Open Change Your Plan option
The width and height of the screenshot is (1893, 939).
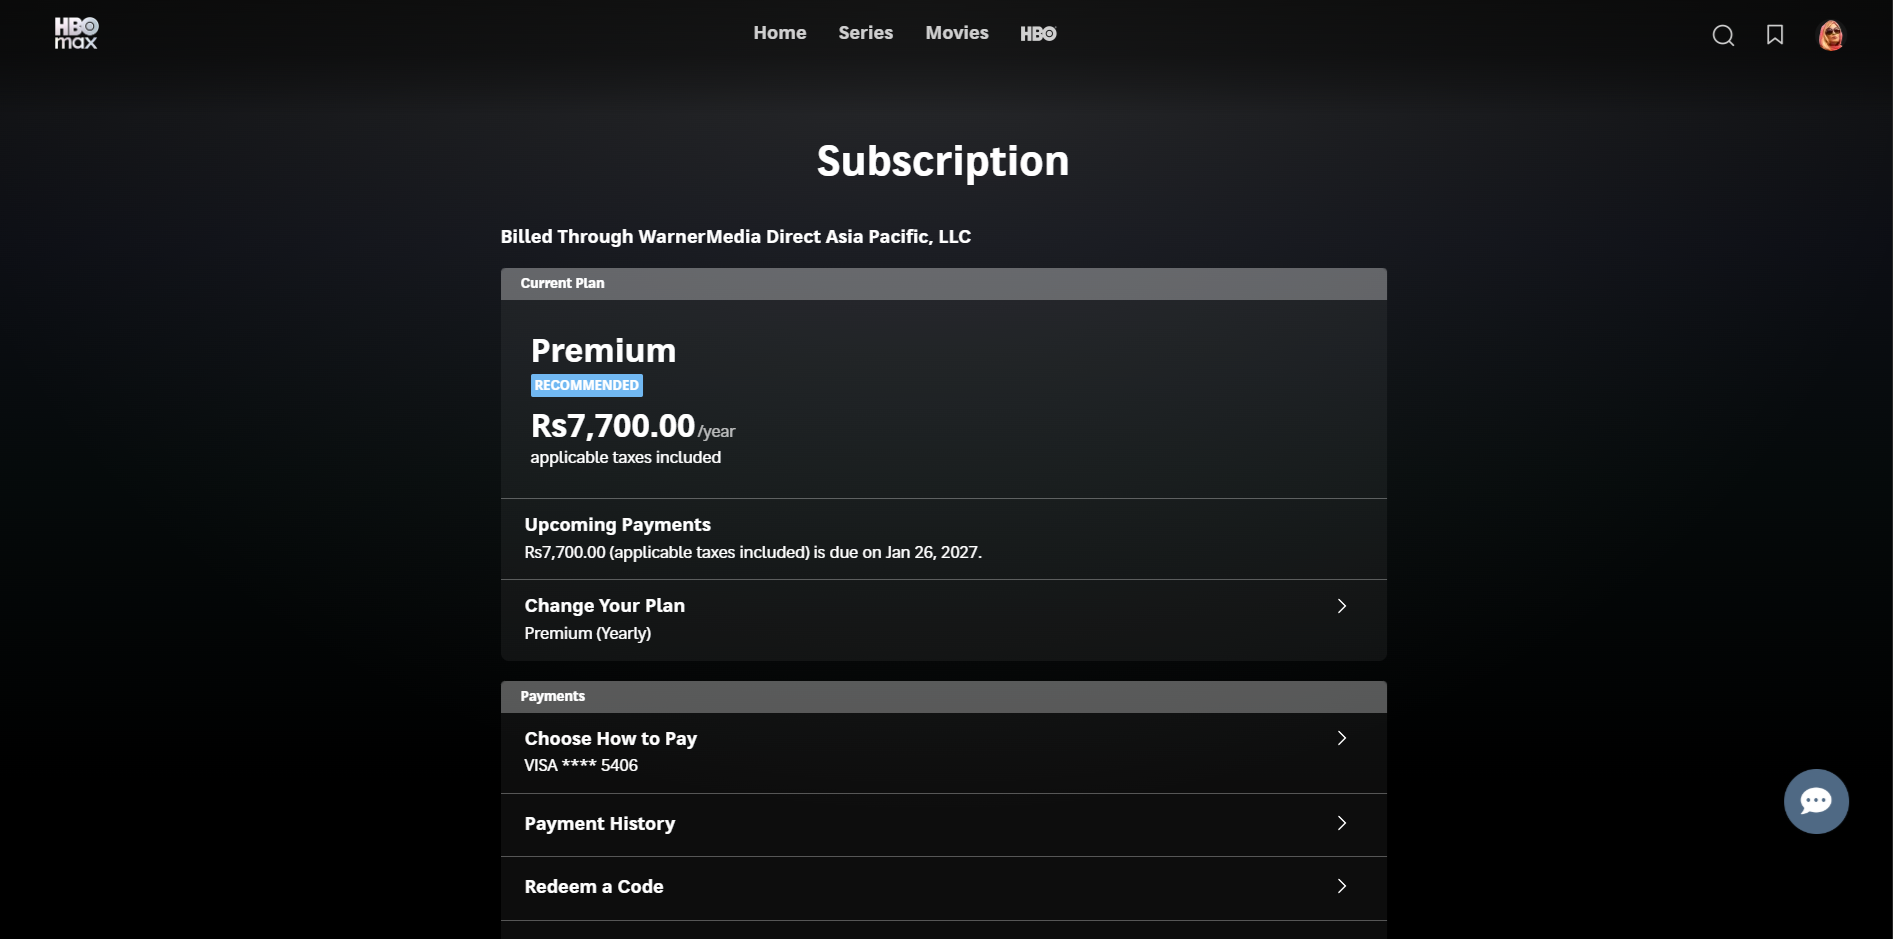(x=604, y=606)
